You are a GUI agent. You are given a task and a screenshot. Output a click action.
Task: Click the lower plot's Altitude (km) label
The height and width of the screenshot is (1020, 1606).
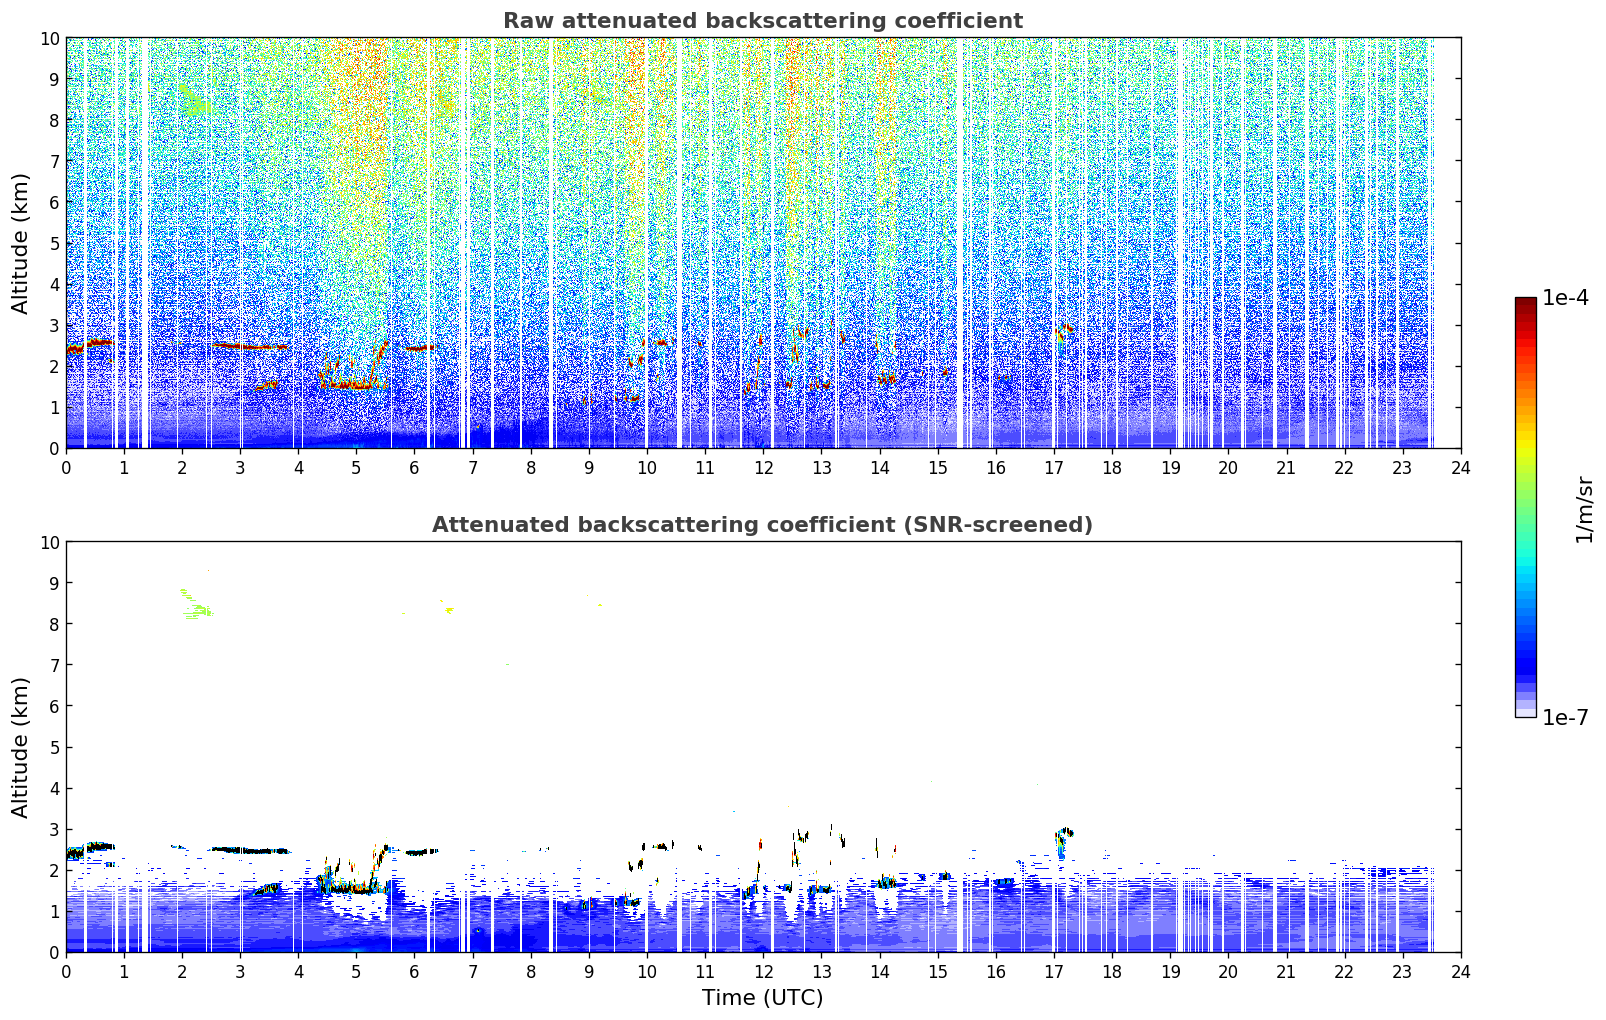pyautogui.click(x=21, y=747)
